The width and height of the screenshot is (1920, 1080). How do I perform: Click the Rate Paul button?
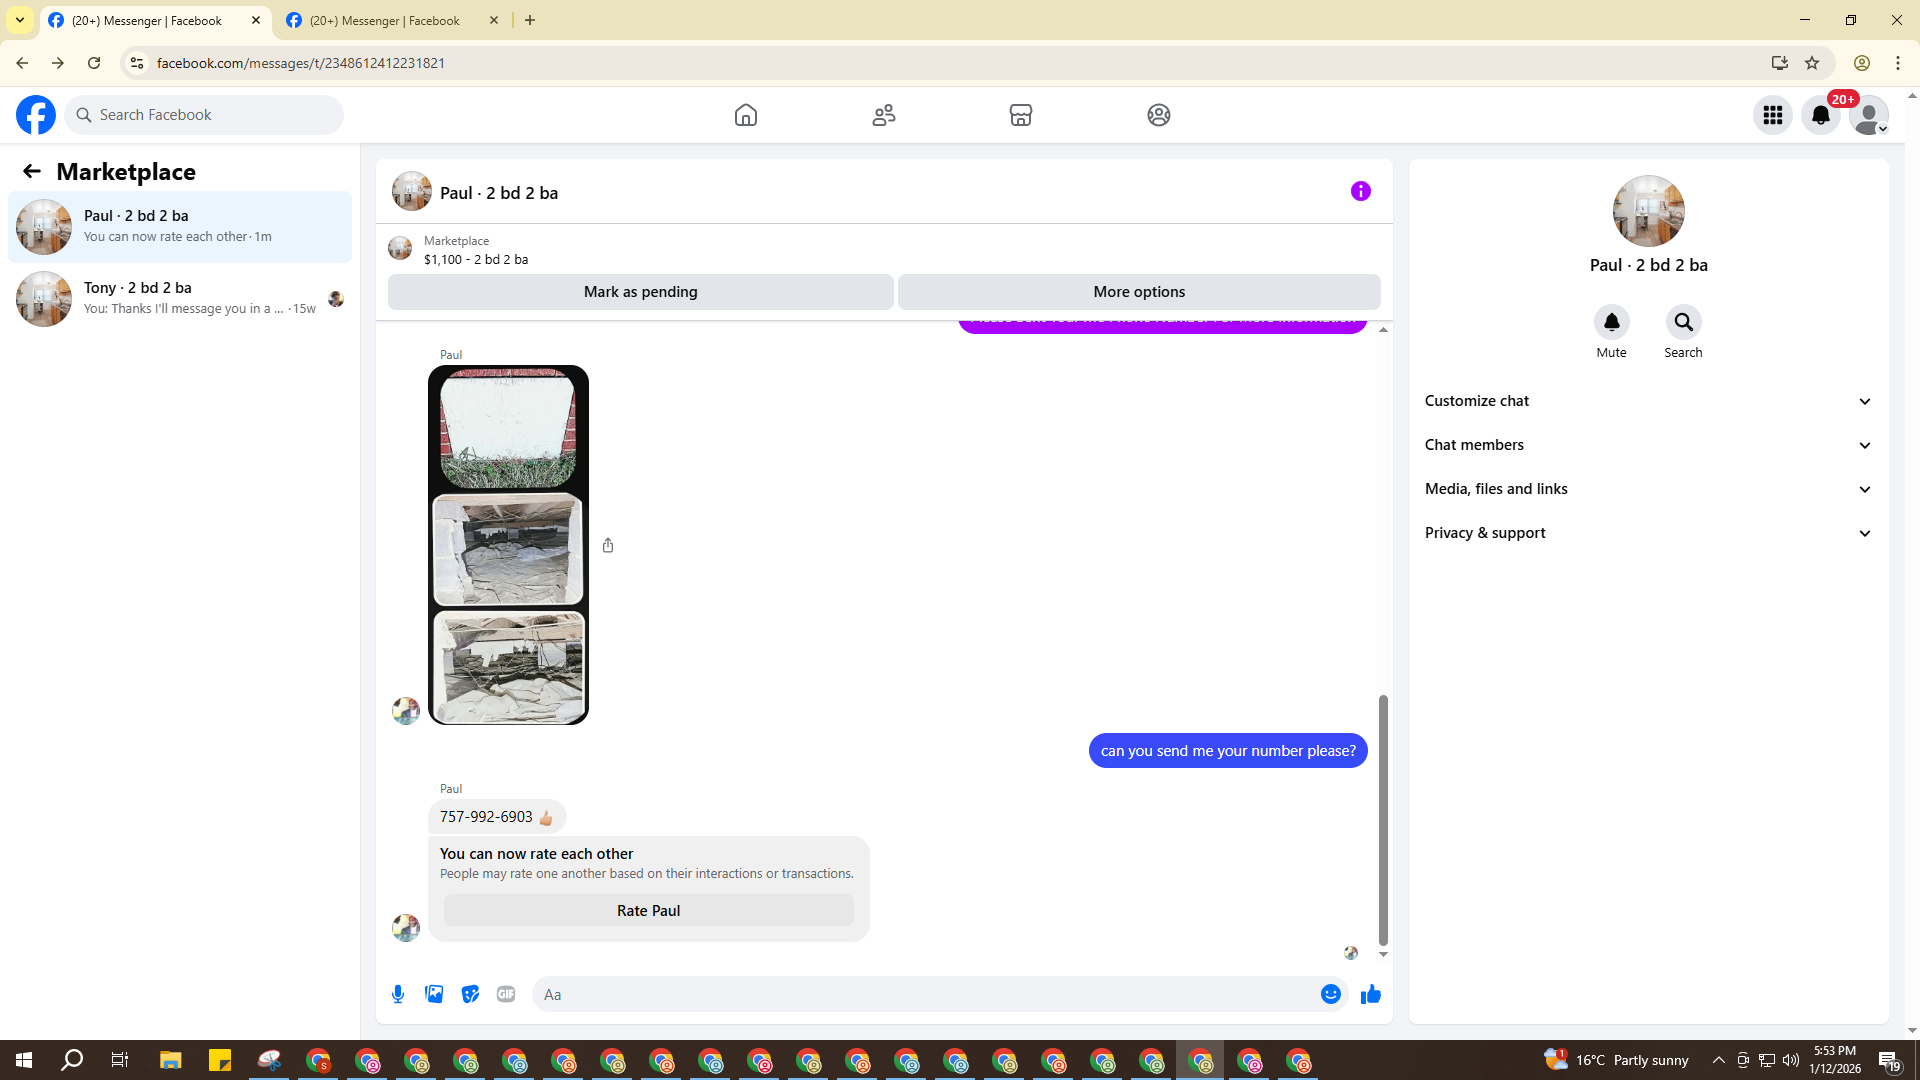click(x=648, y=910)
